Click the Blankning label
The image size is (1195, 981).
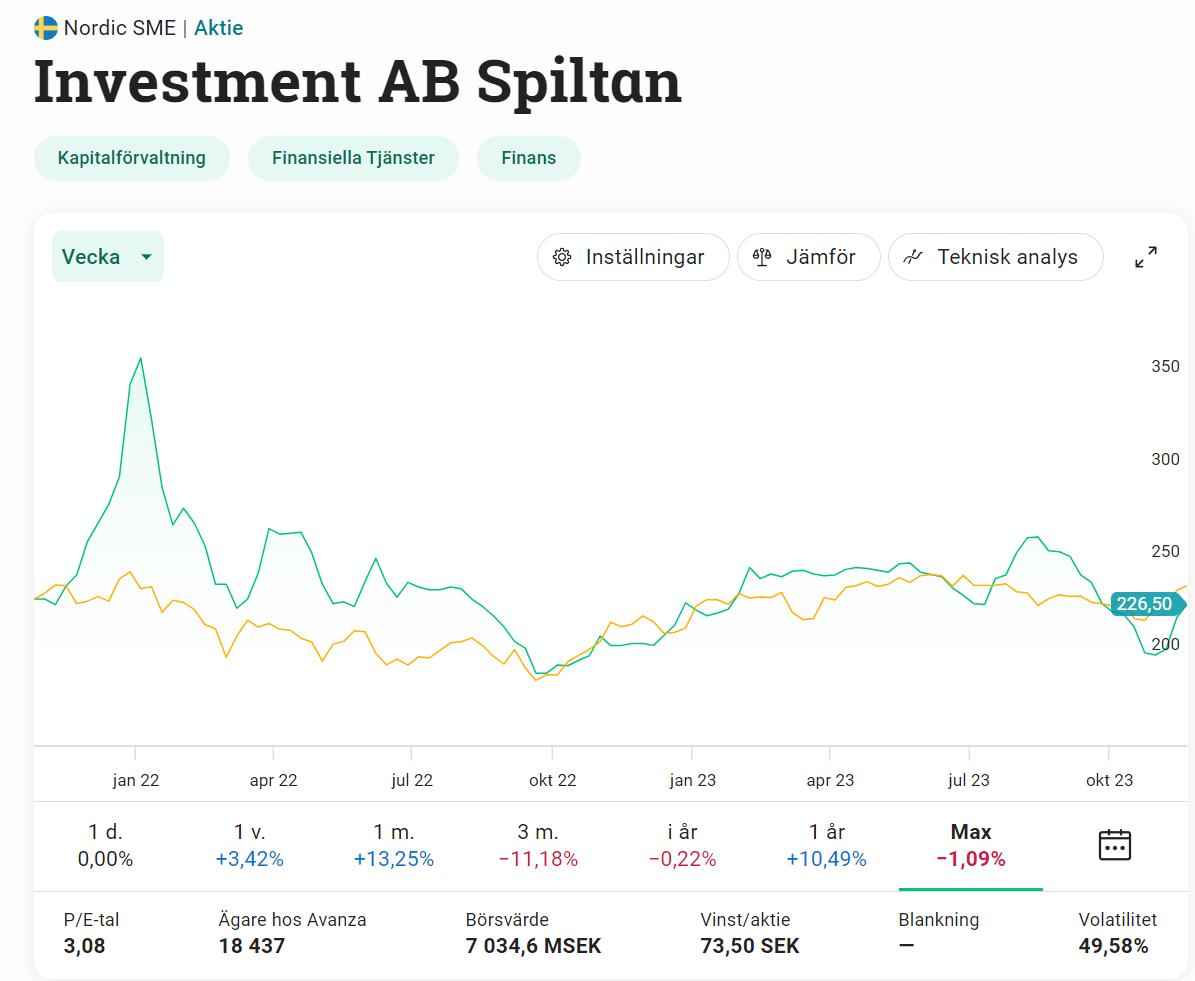pyautogui.click(x=939, y=919)
